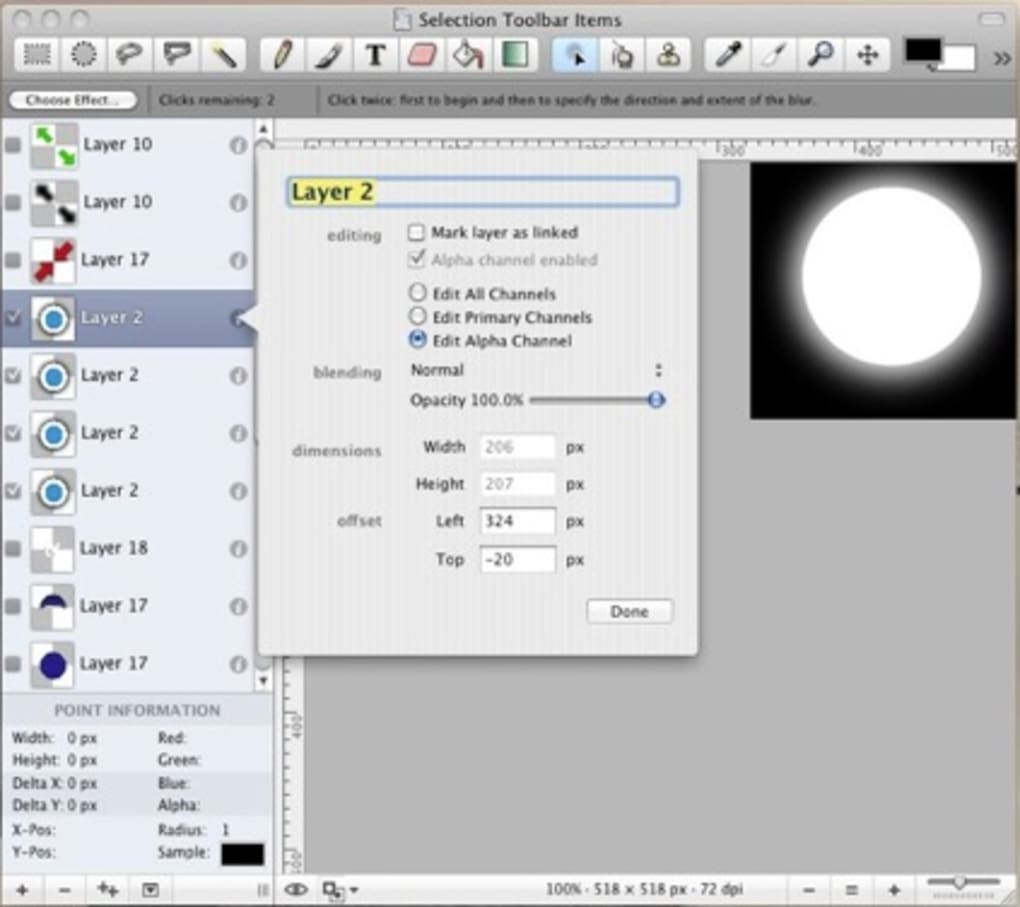Select the rectangular selection tool
This screenshot has height=907, width=1020.
[x=37, y=55]
